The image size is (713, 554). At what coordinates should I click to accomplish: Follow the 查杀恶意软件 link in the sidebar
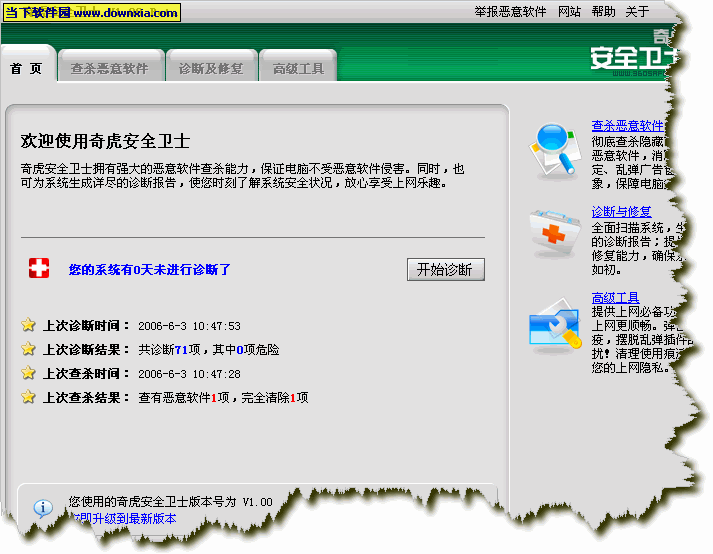tap(628, 126)
